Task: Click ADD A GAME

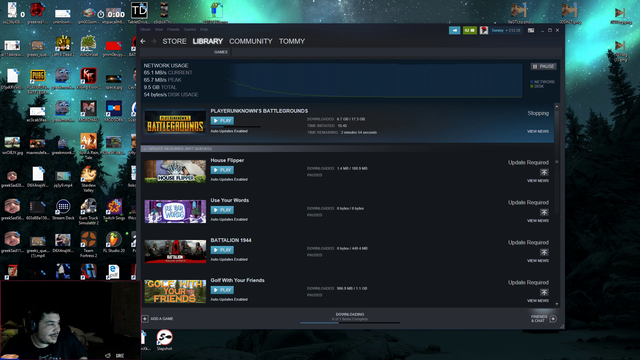Action: (x=162, y=318)
